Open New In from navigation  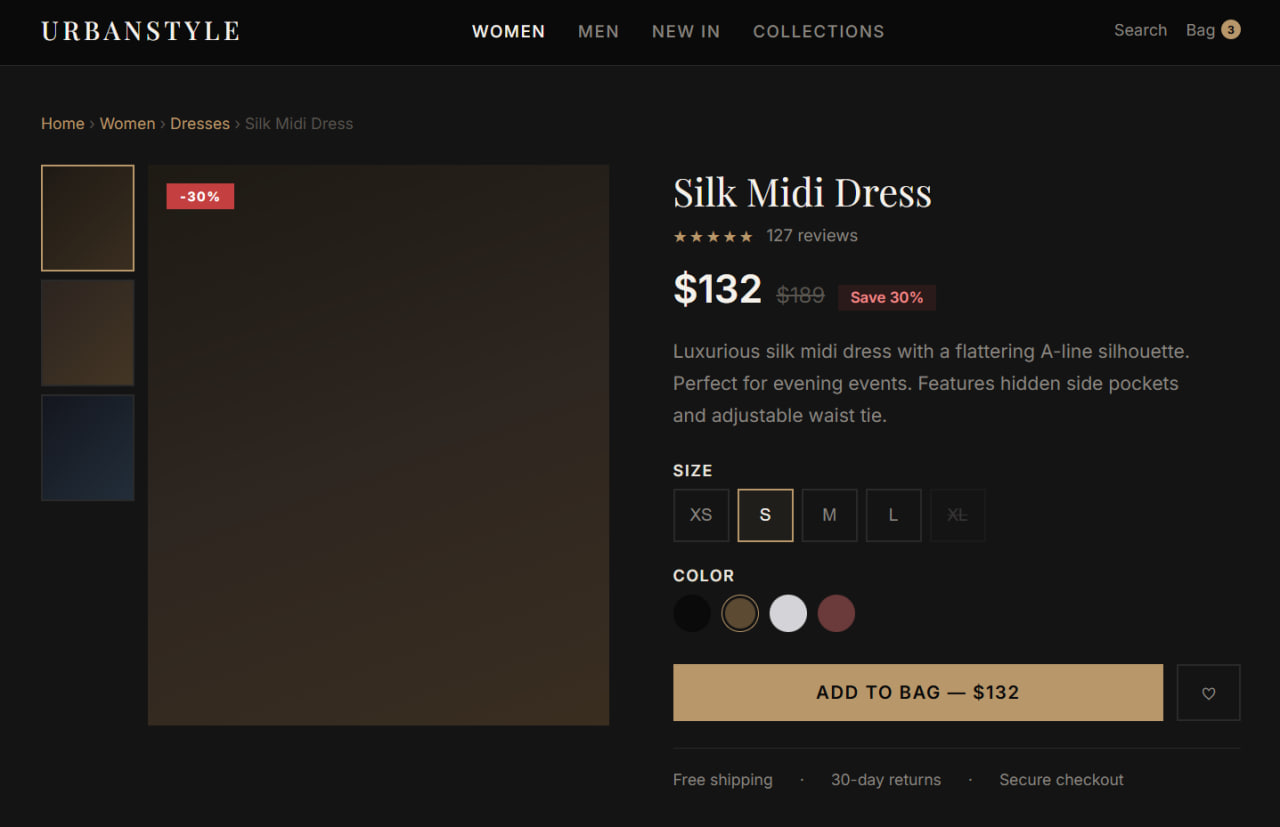(685, 32)
